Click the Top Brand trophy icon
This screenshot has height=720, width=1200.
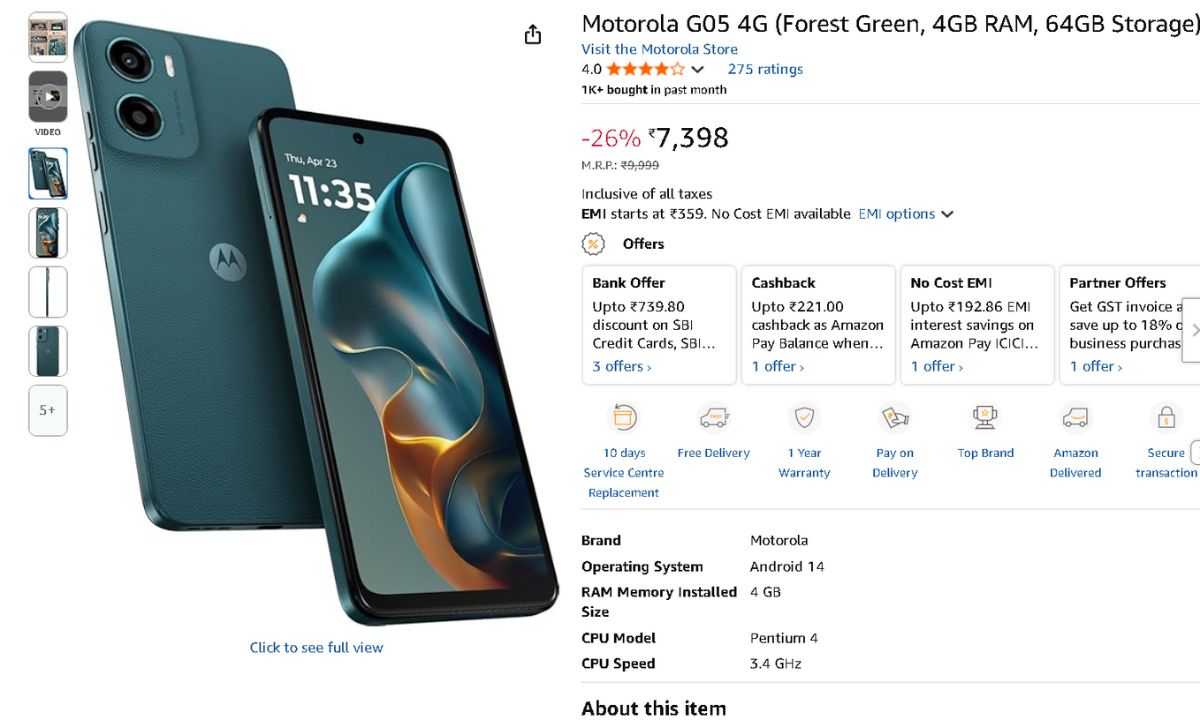point(985,417)
